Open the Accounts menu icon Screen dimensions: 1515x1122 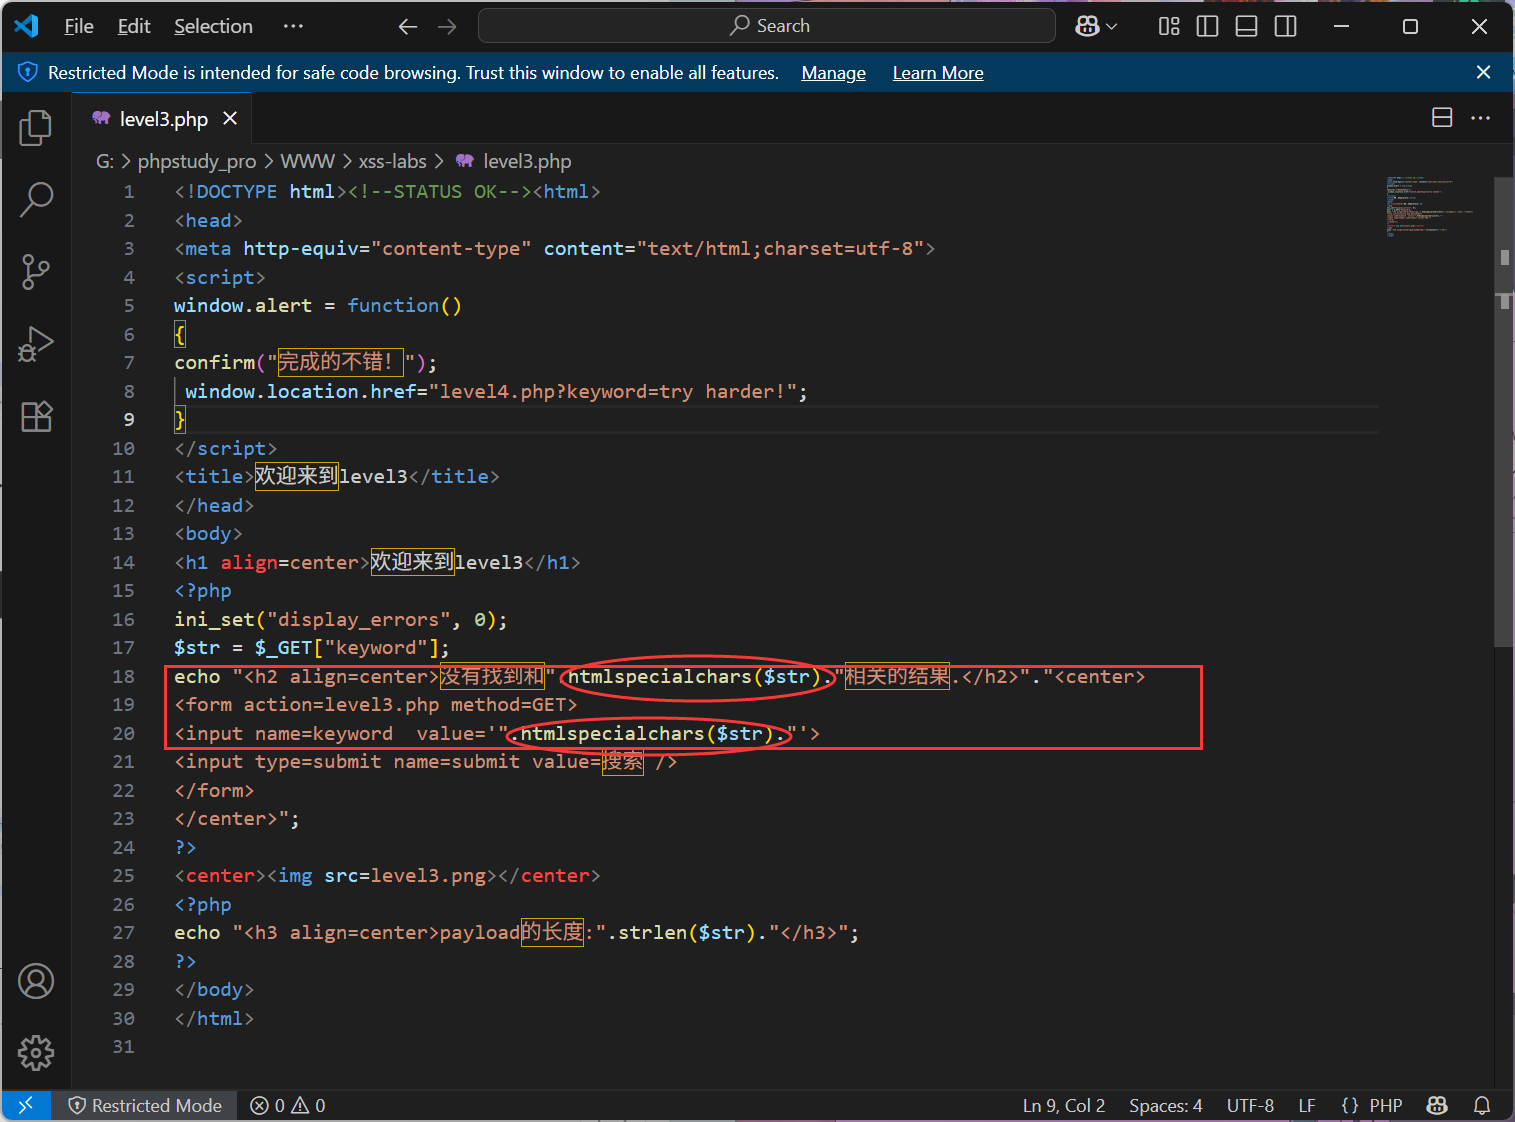pos(36,981)
